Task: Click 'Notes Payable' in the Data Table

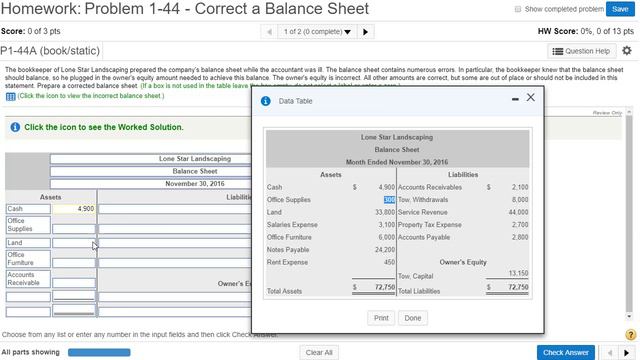Action: (288, 250)
